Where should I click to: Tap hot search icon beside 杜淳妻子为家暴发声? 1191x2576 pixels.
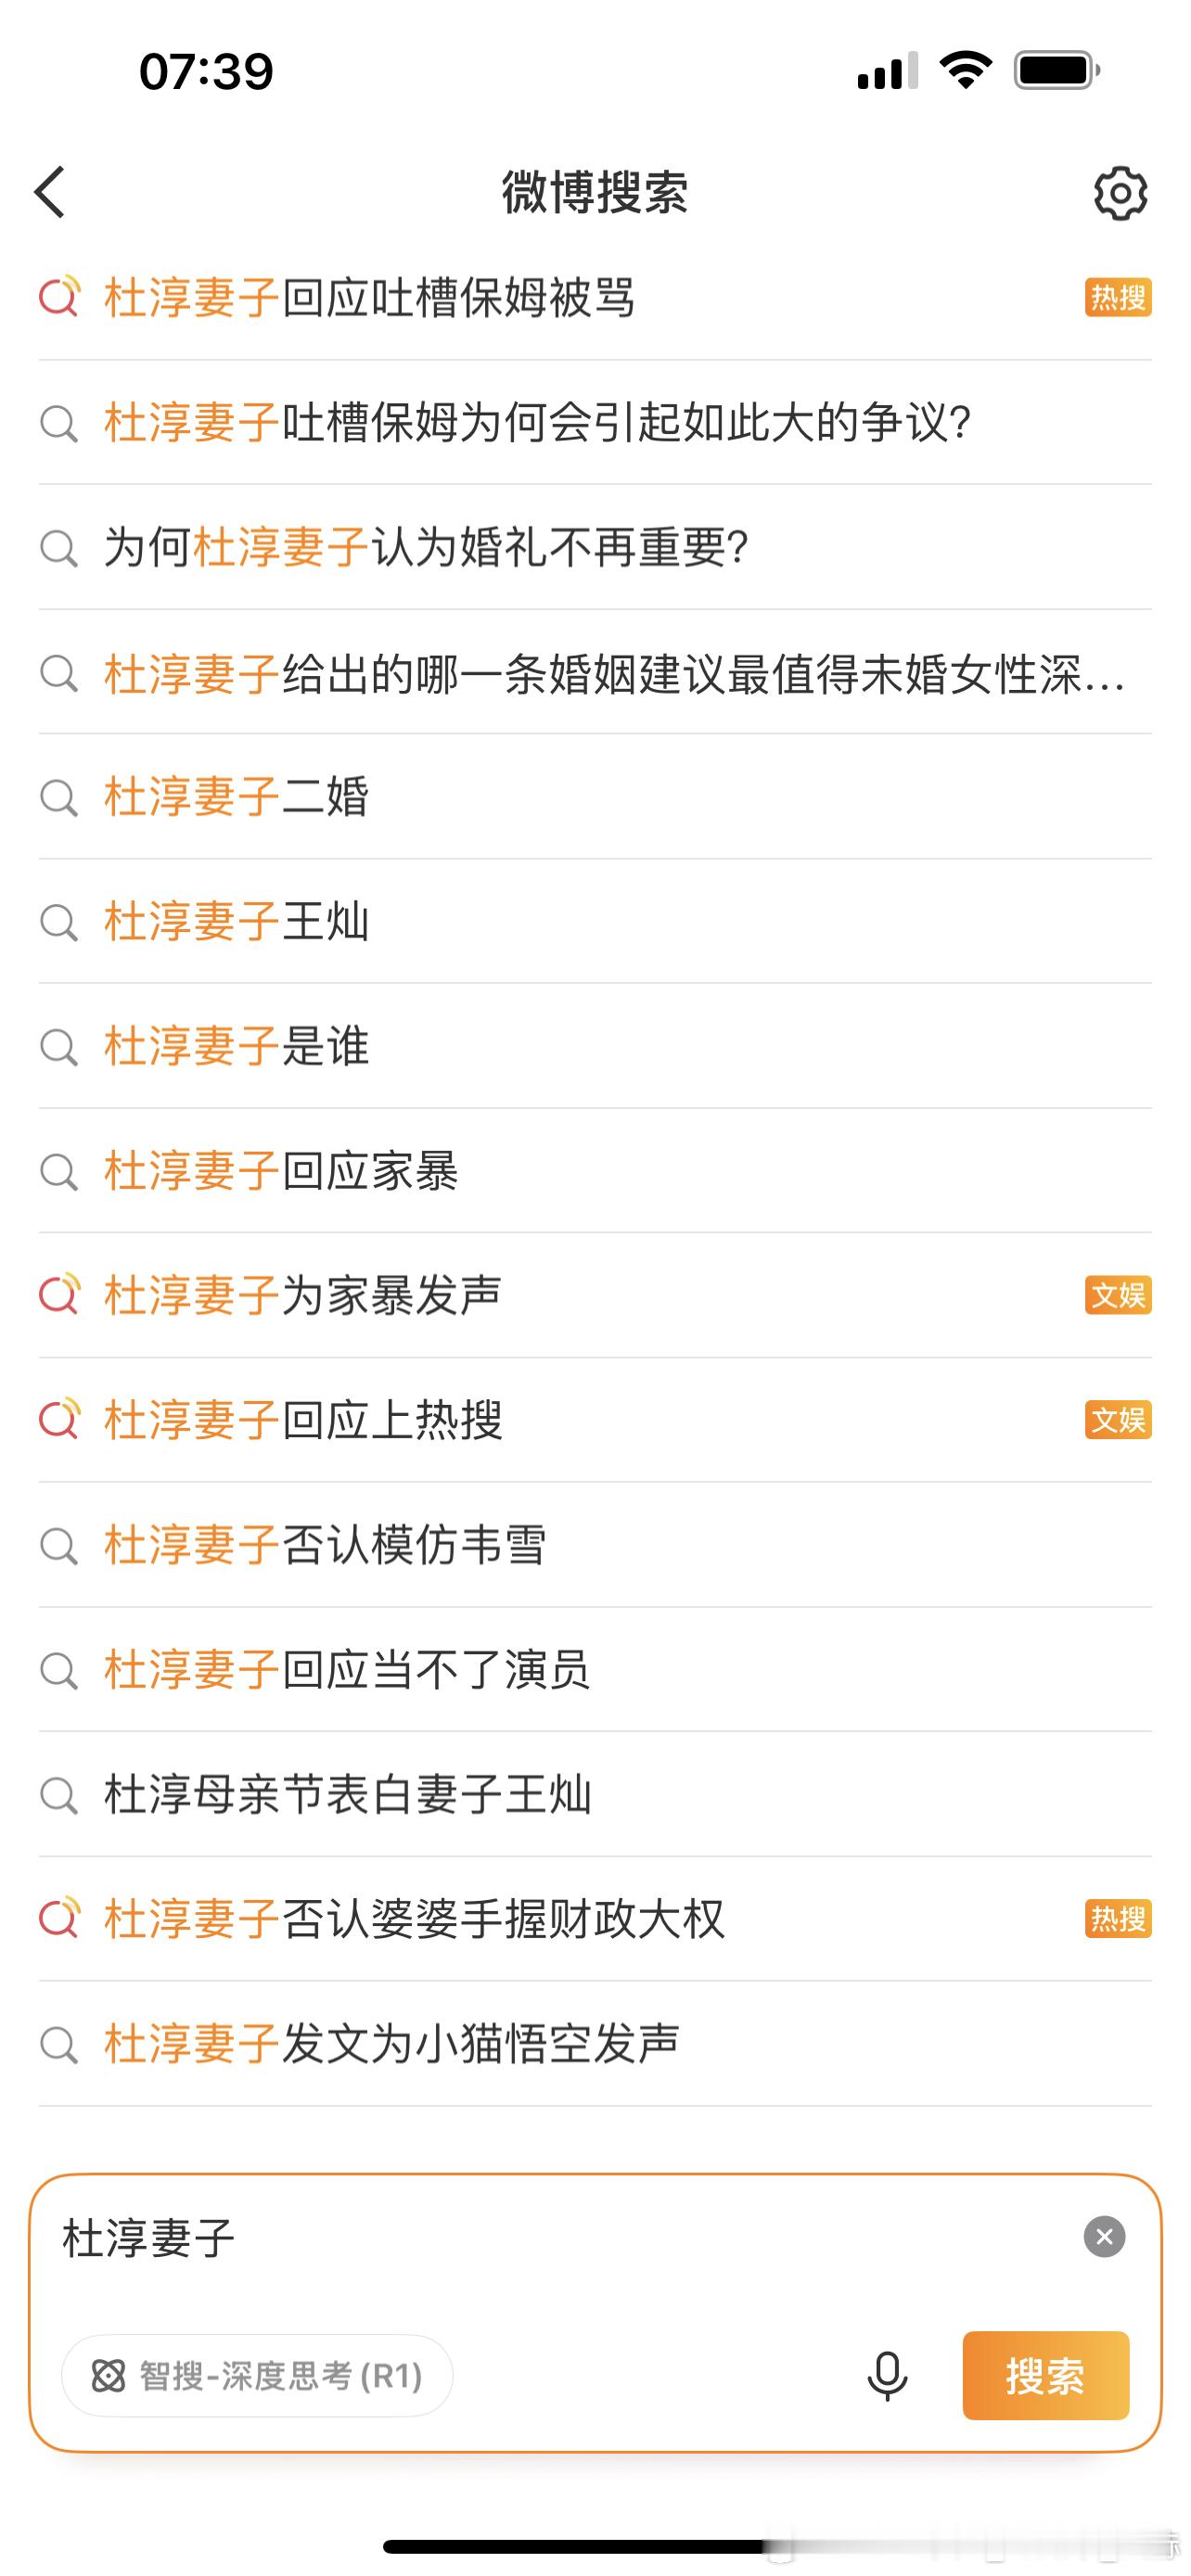(x=59, y=1295)
